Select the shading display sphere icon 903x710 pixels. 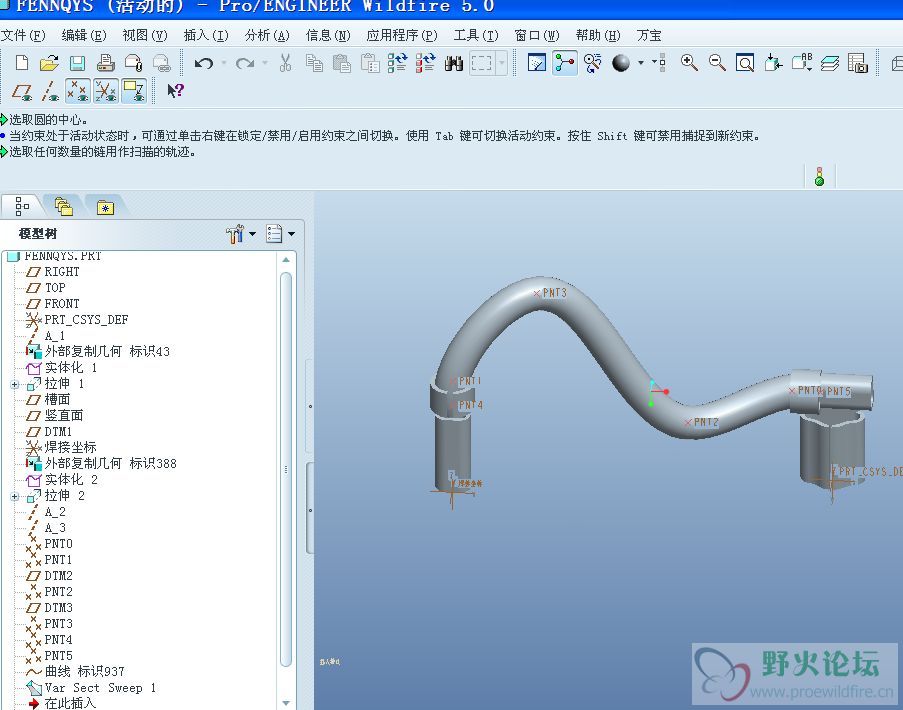point(621,63)
